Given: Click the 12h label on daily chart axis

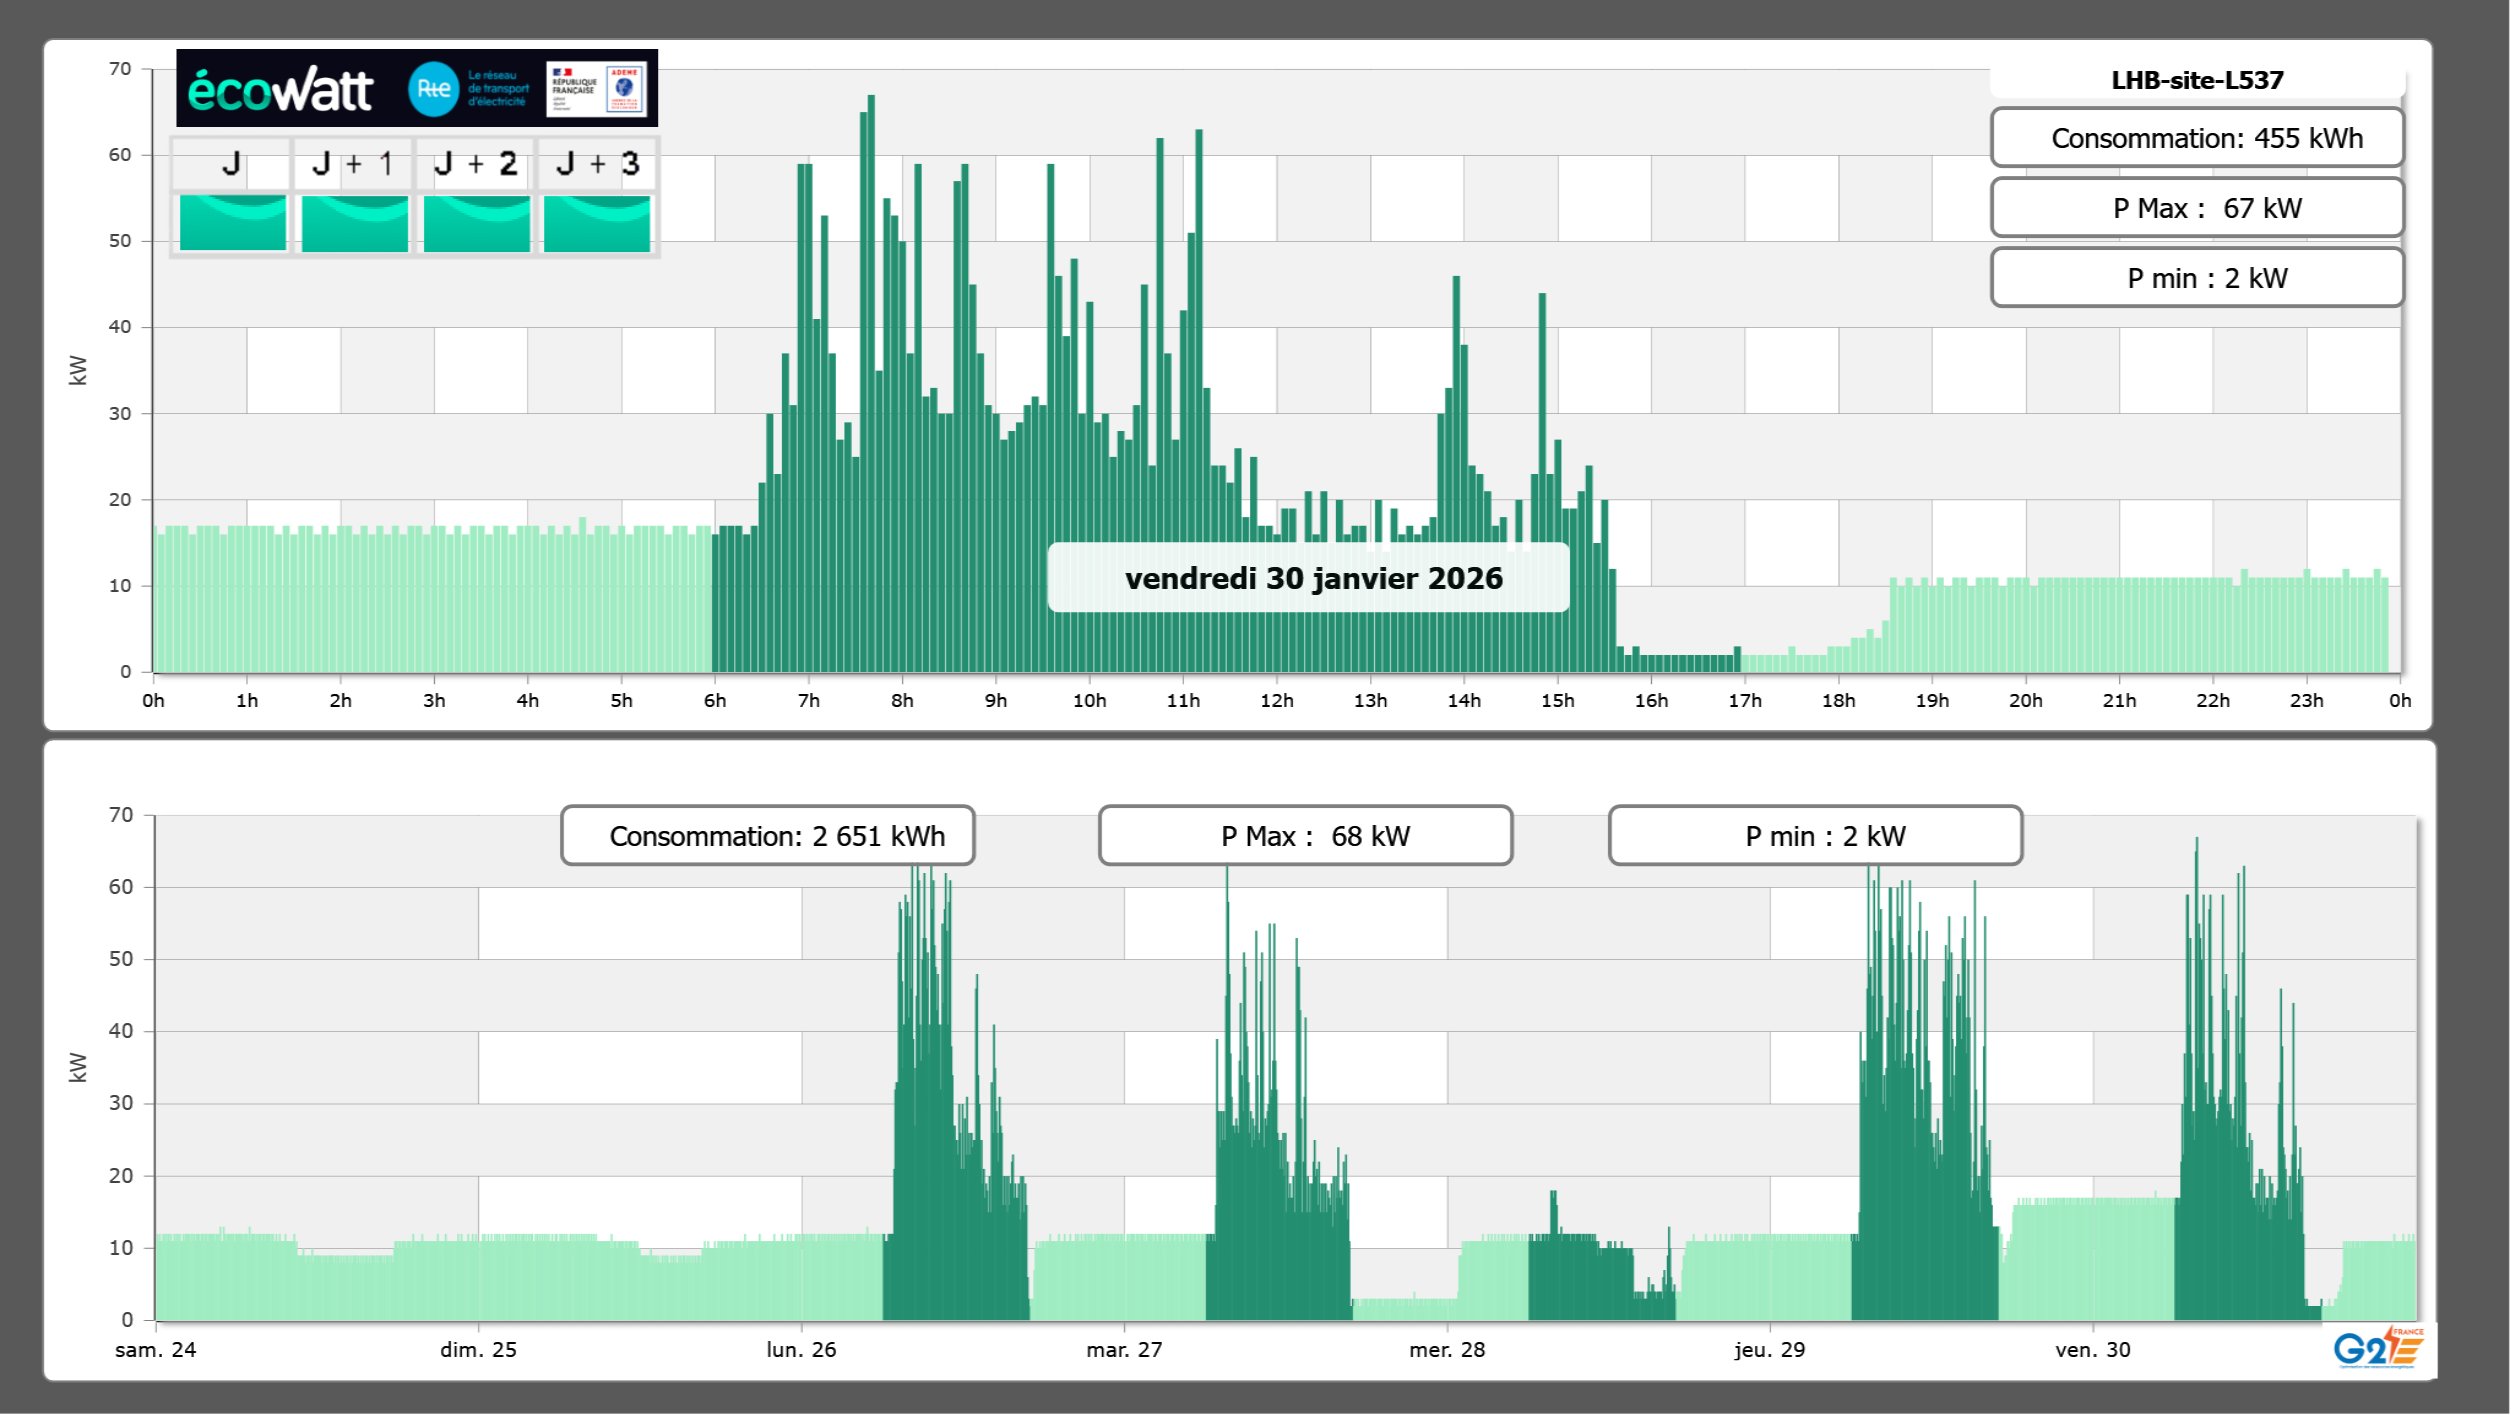Looking at the screenshot, I should coord(1276,701).
